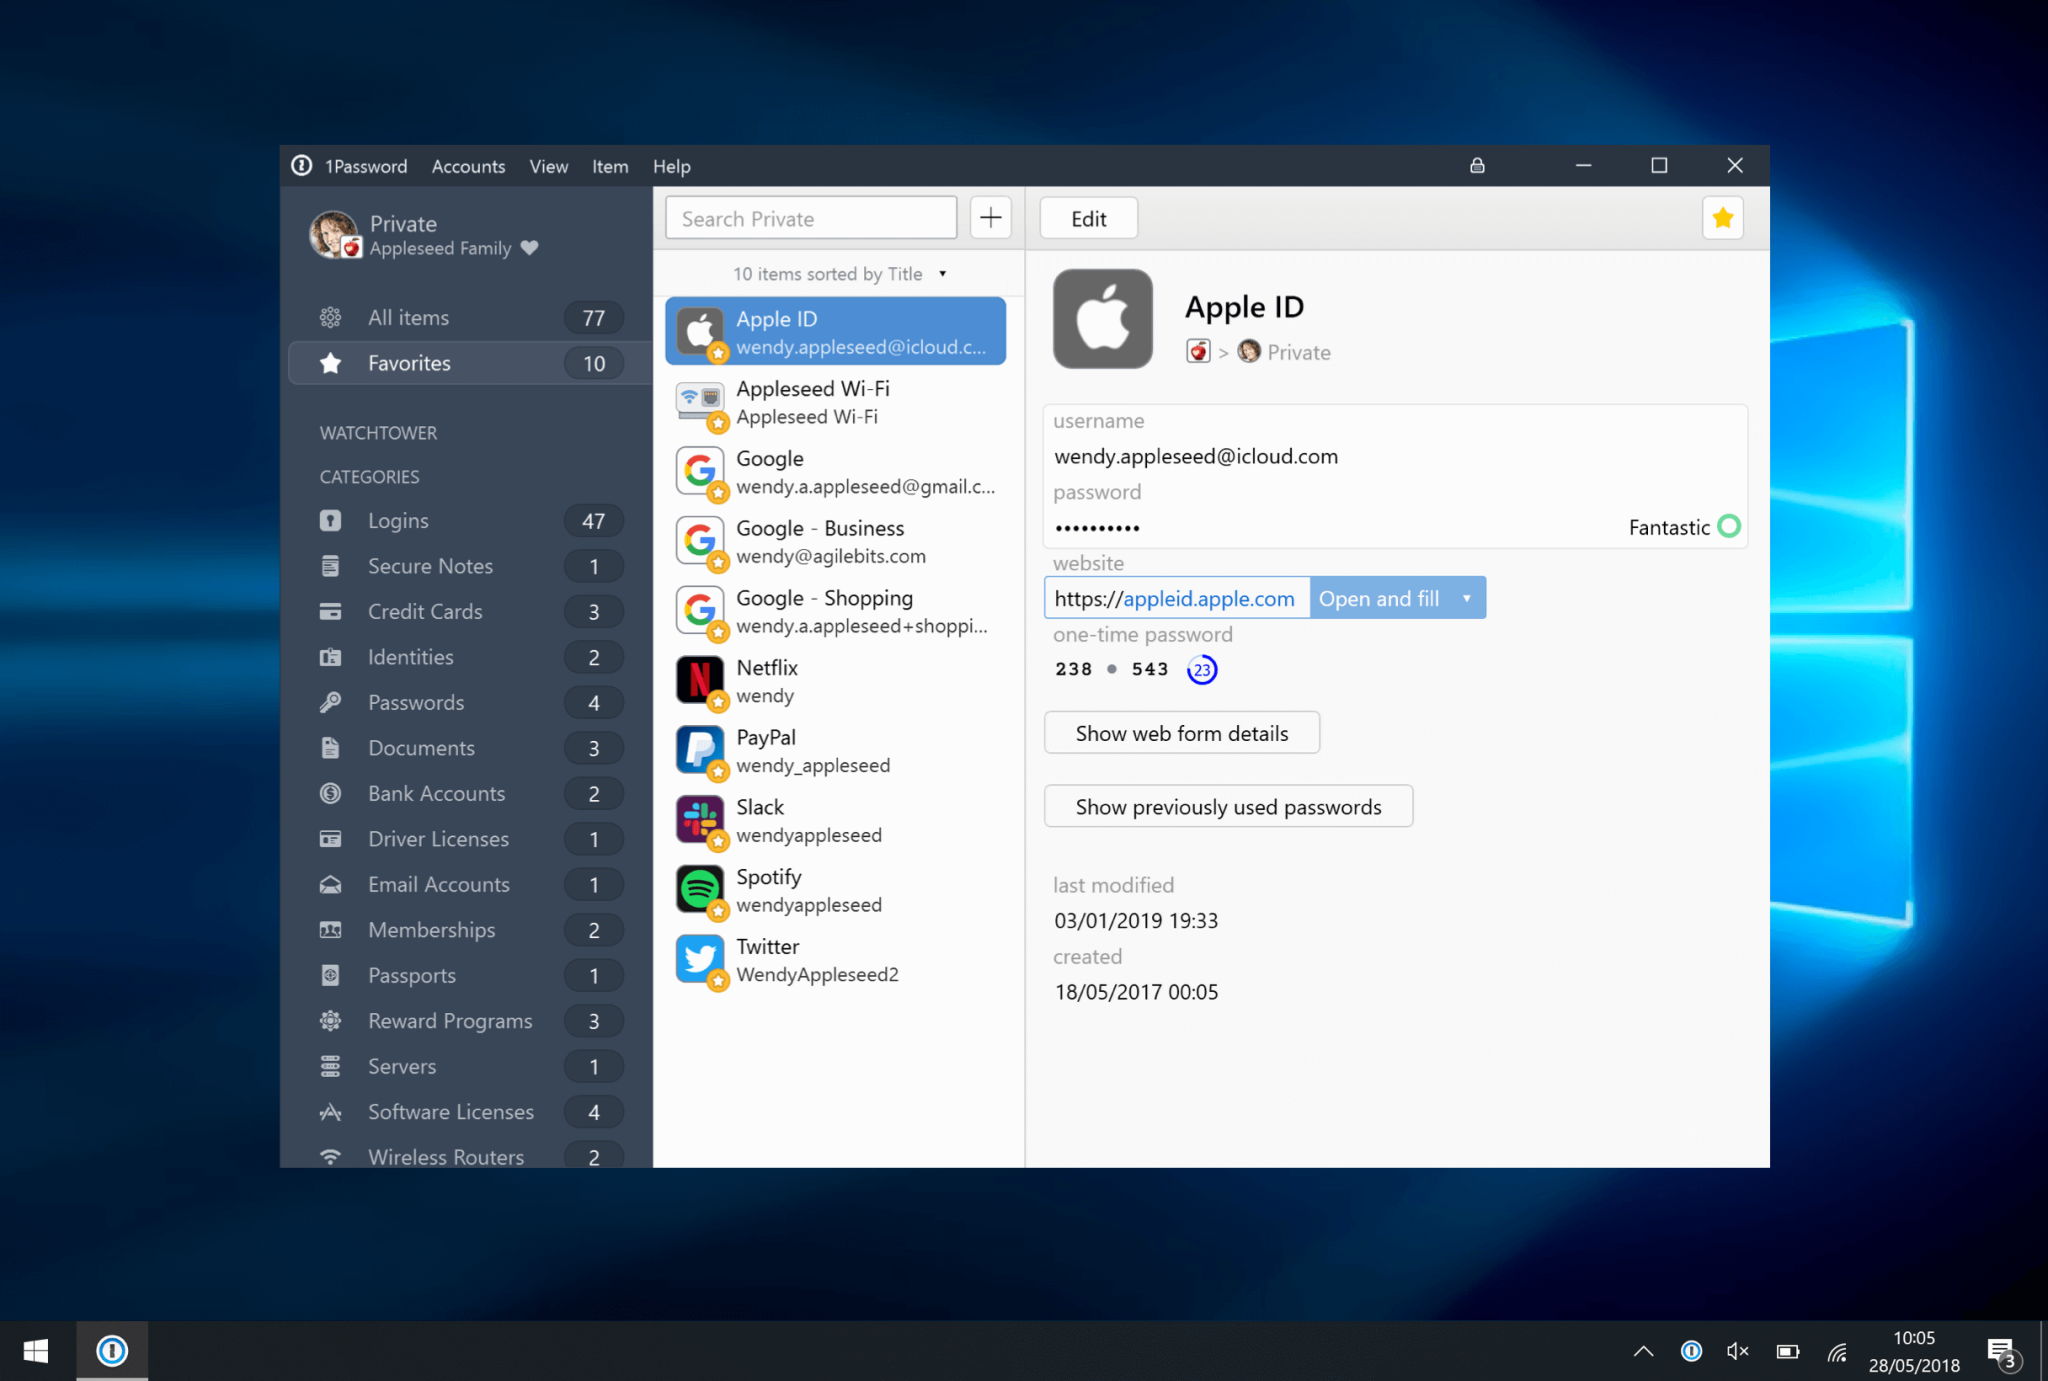This screenshot has height=1381, width=2048.
Task: Open the Memberships icon
Action: (330, 930)
